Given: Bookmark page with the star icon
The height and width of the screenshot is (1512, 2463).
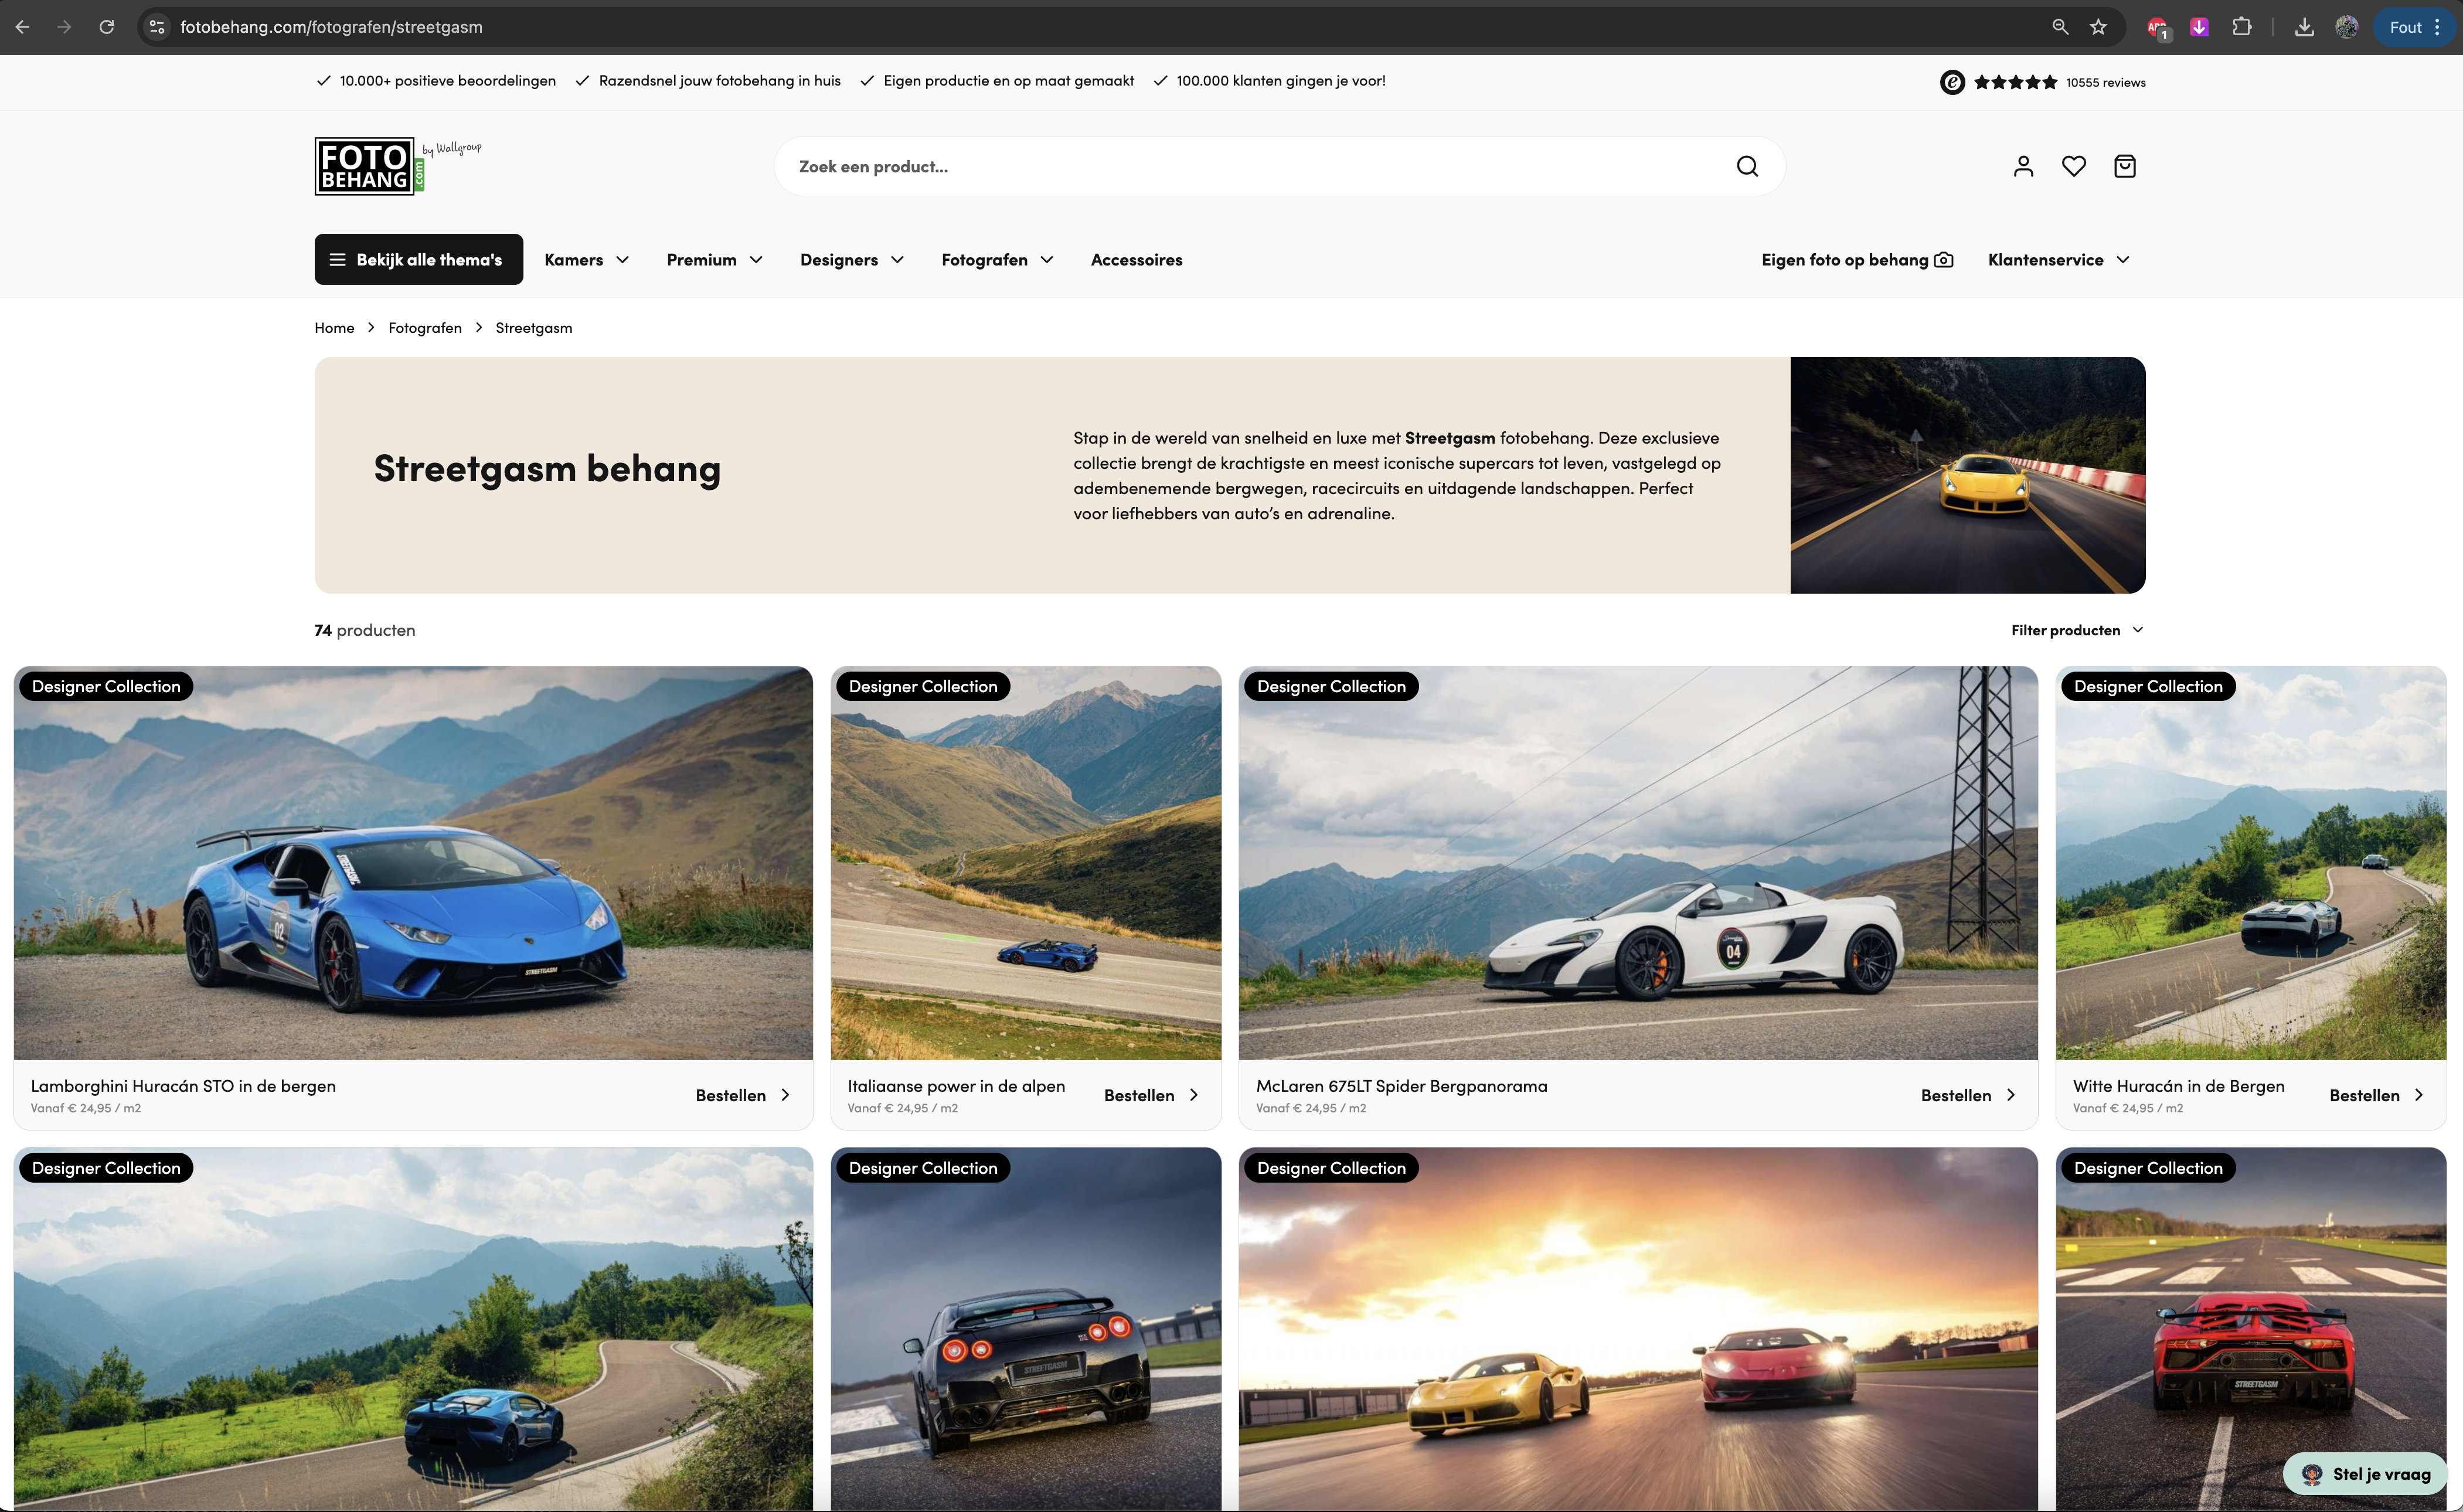Looking at the screenshot, I should point(2098,27).
